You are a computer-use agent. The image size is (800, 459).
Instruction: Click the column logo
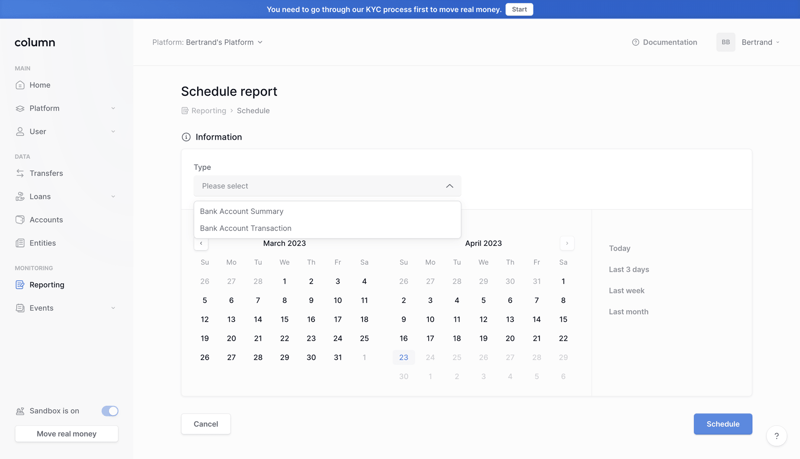[x=35, y=42]
